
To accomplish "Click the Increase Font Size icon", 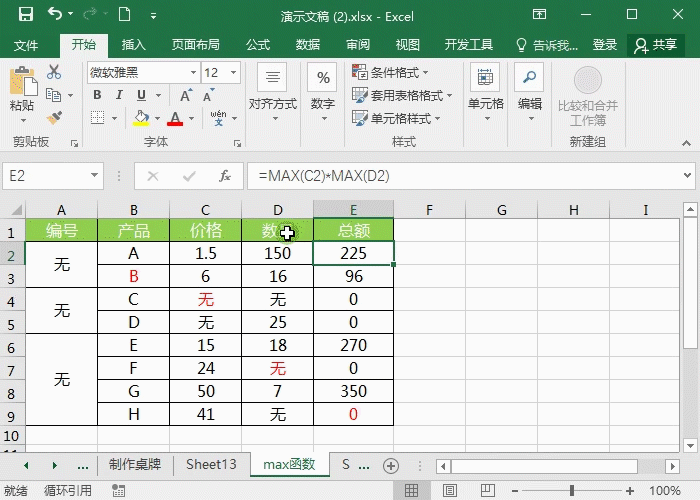I will coord(186,95).
